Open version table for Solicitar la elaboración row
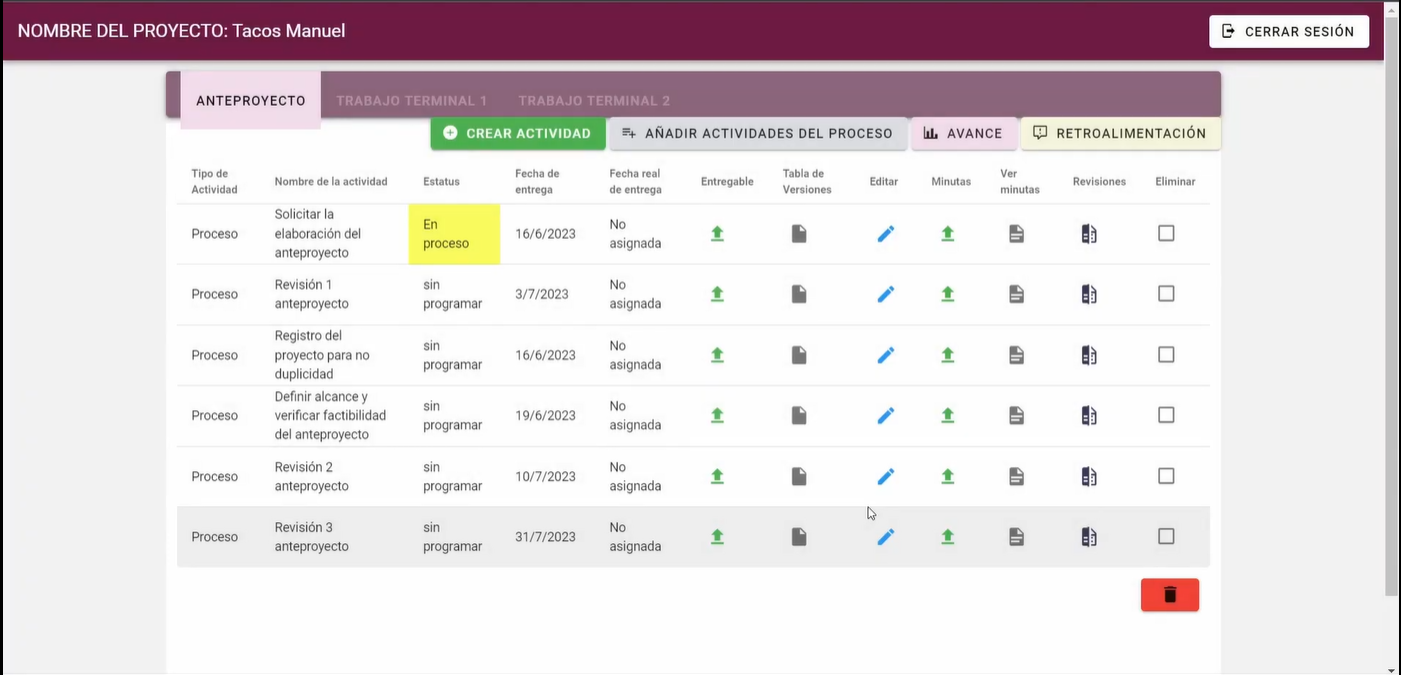The width and height of the screenshot is (1401, 675). point(799,234)
